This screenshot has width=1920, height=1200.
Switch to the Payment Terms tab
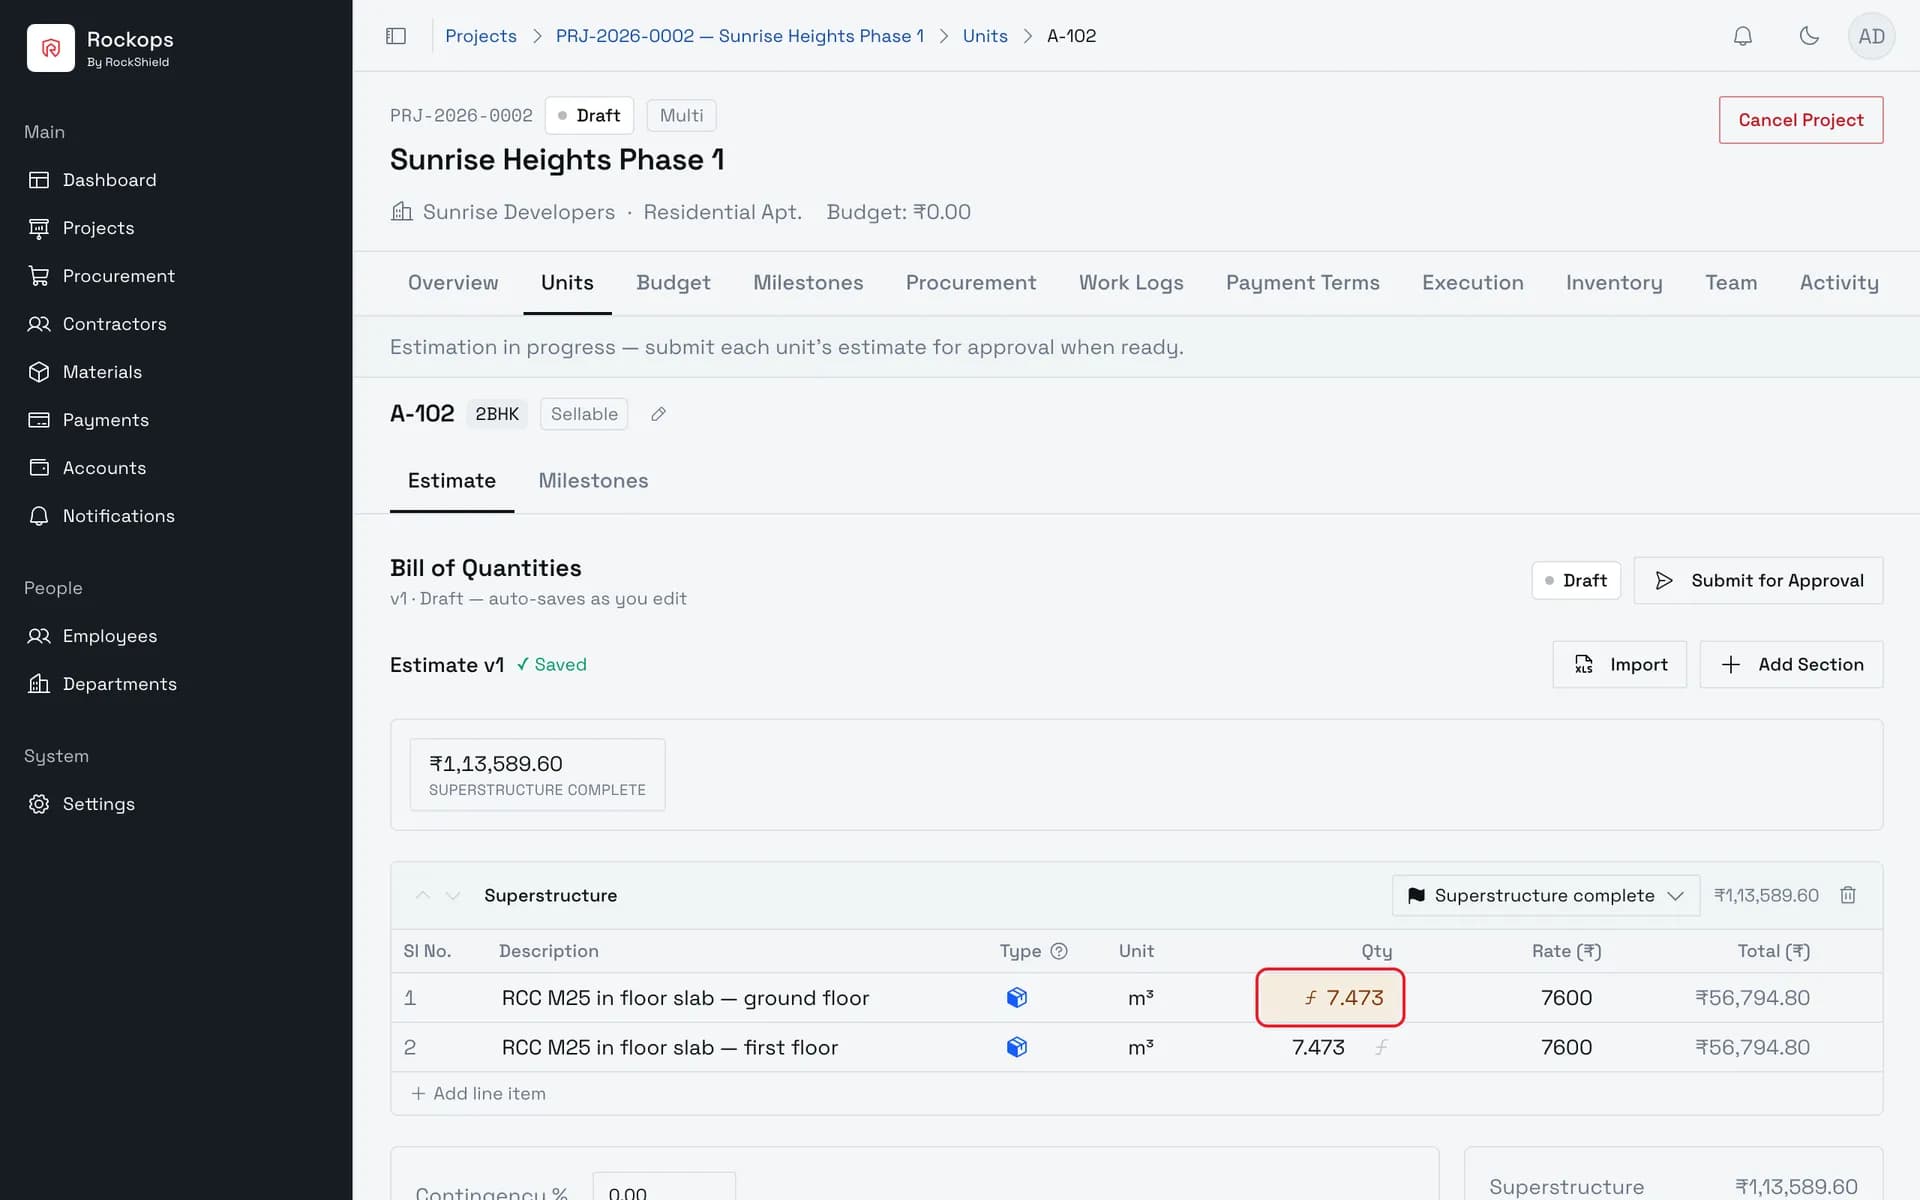[1302, 283]
